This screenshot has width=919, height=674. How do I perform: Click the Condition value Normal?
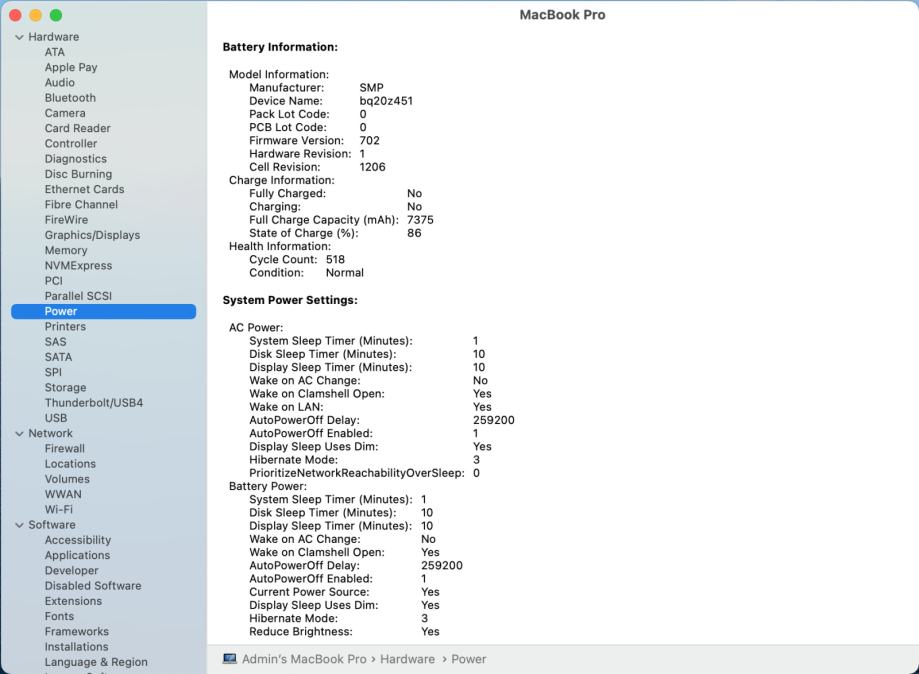click(x=345, y=273)
